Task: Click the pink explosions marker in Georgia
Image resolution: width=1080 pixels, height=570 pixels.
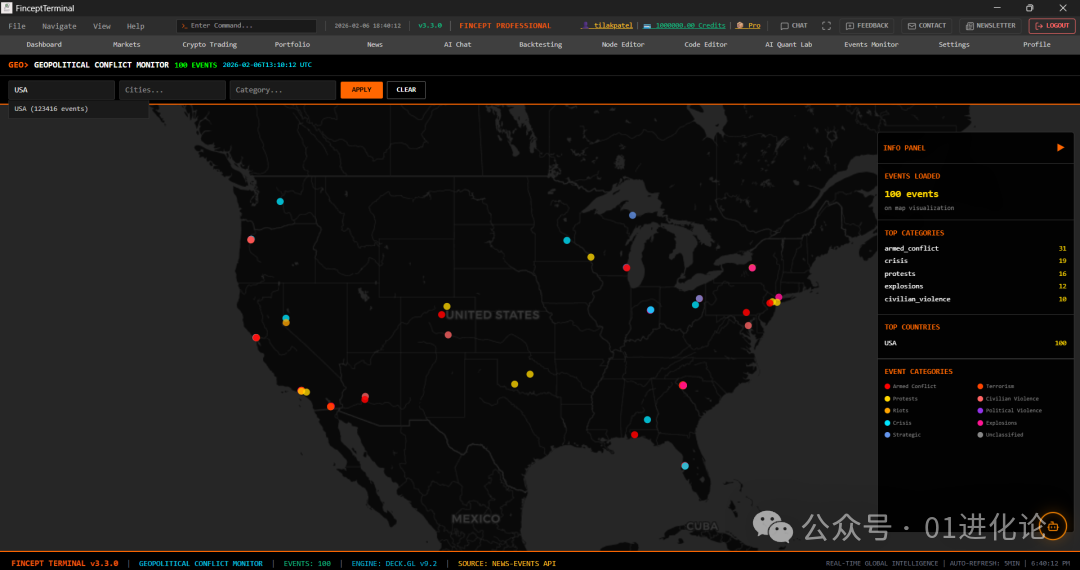Action: 683,386
